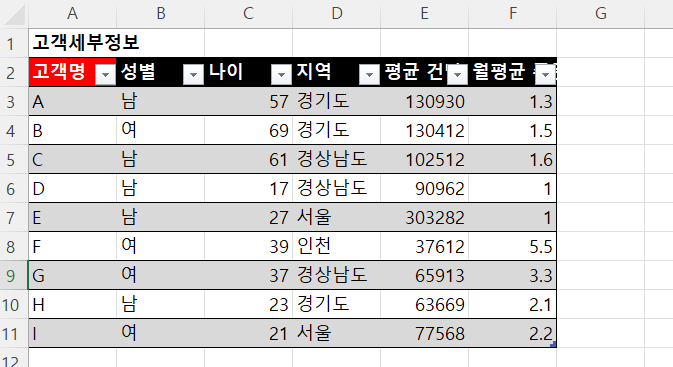This screenshot has width=673, height=367.
Task: Click the 고객세부정보 title cell
Action: point(73,43)
